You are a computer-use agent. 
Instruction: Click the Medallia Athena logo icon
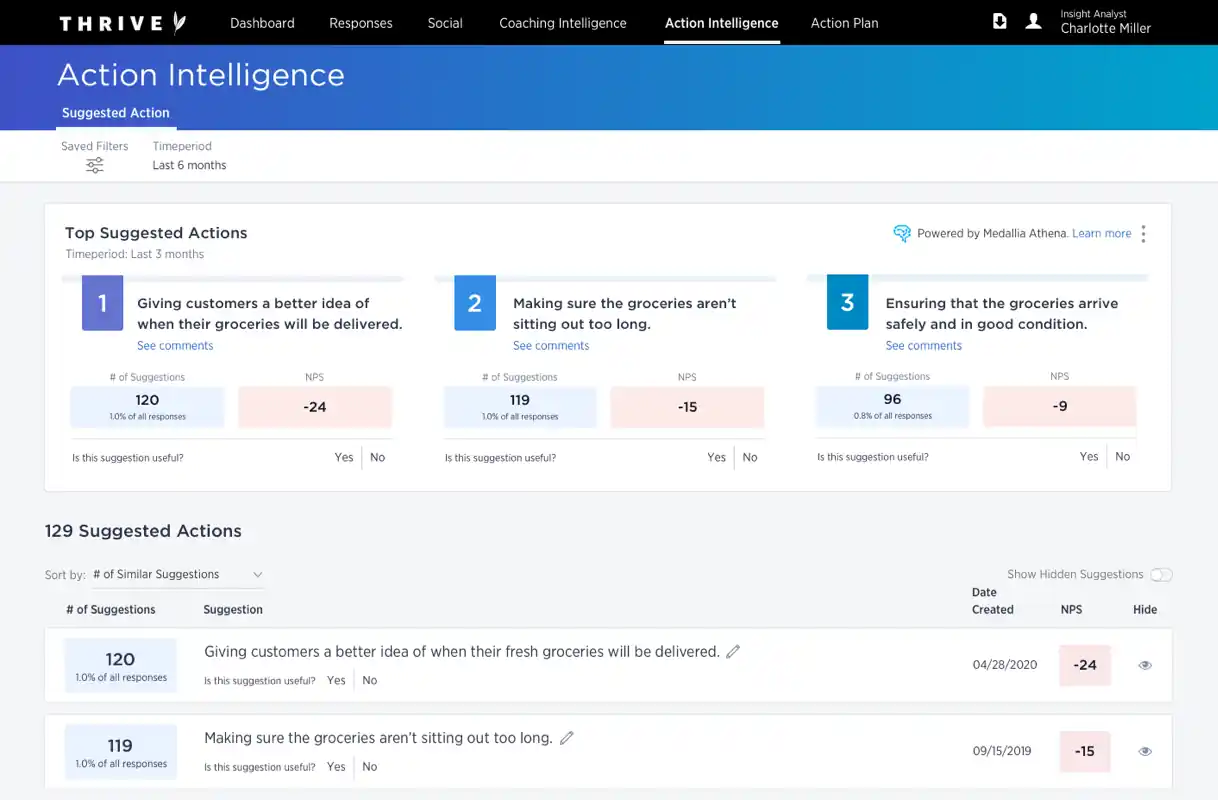coord(901,234)
